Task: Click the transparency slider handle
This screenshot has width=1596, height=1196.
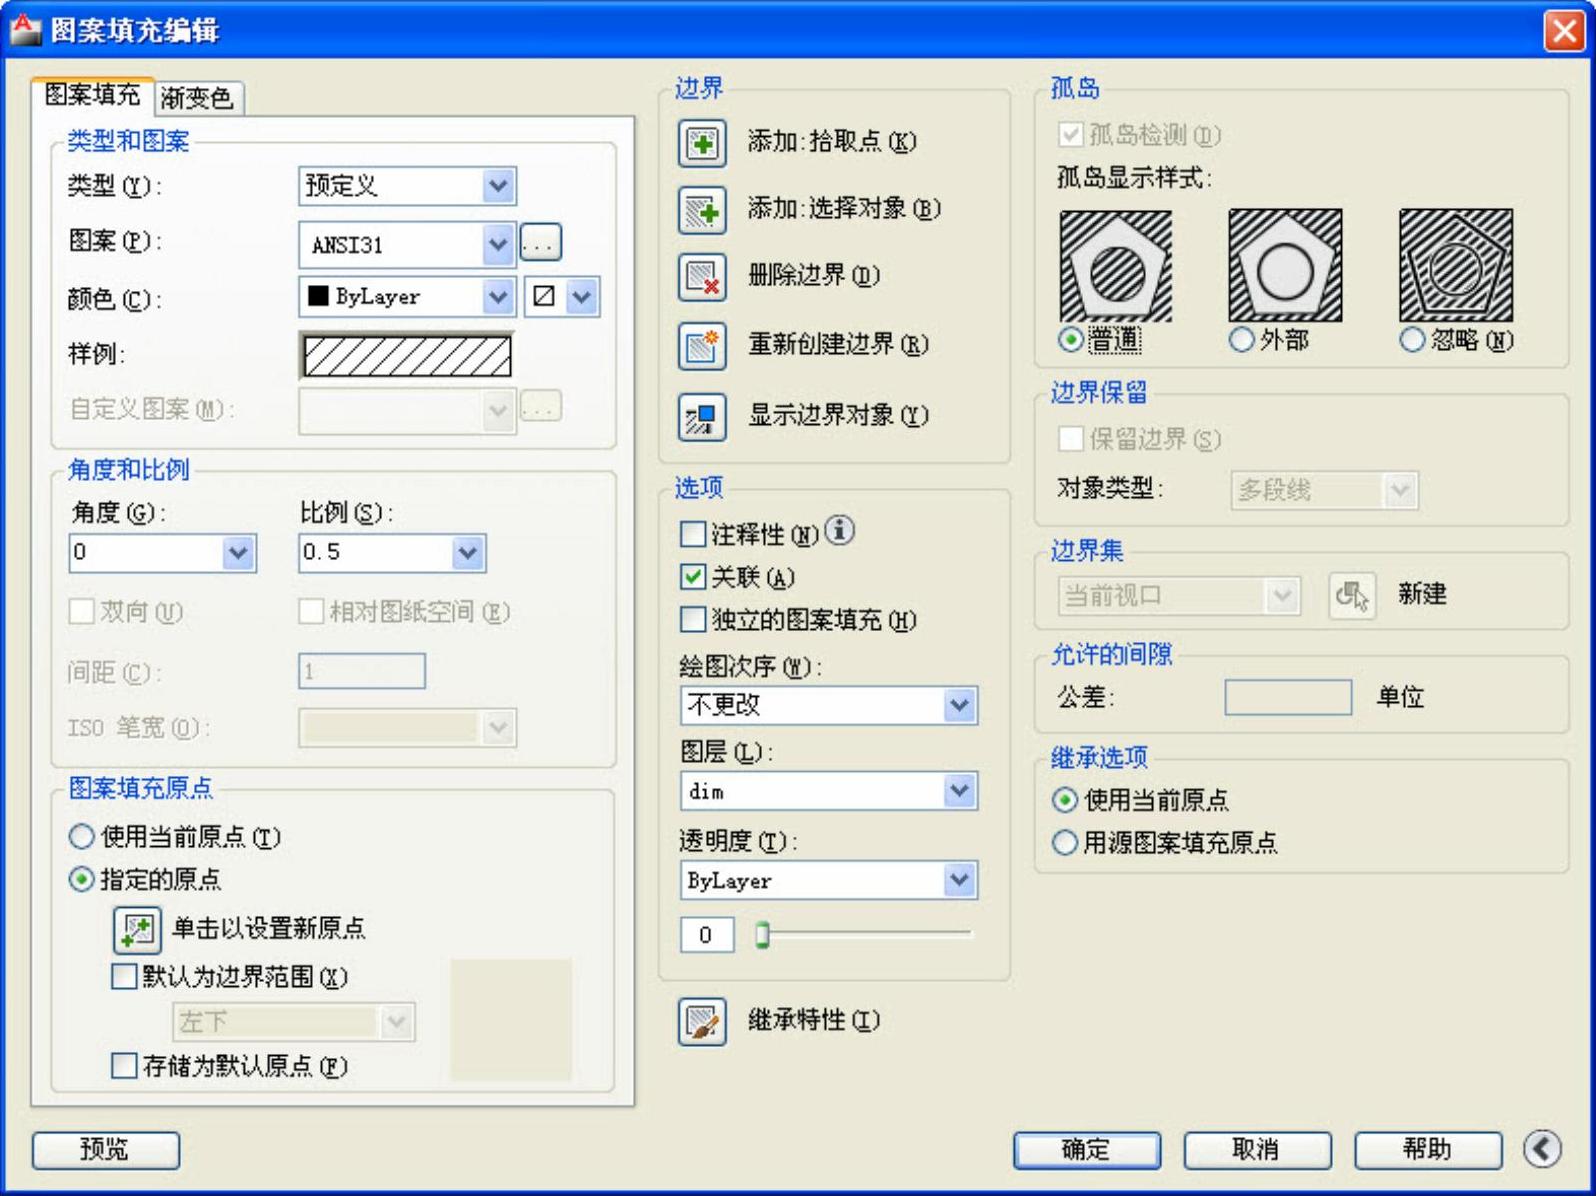Action: click(x=762, y=935)
